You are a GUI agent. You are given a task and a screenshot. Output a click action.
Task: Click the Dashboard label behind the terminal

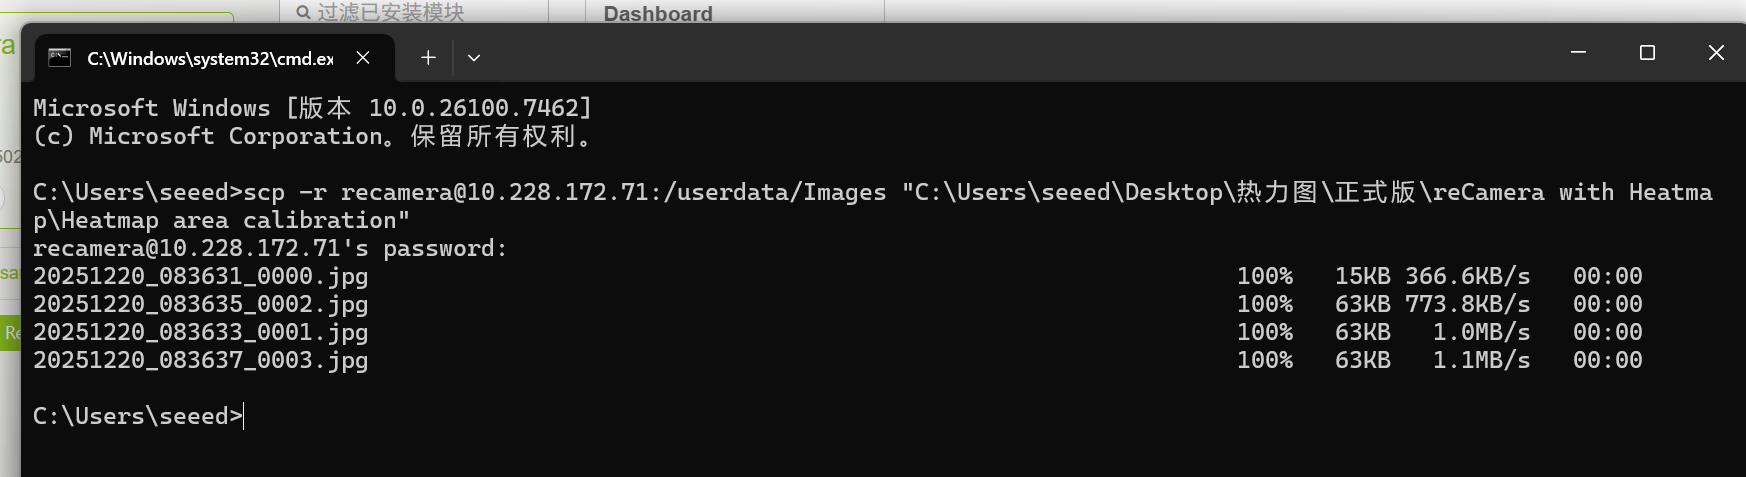click(x=658, y=13)
